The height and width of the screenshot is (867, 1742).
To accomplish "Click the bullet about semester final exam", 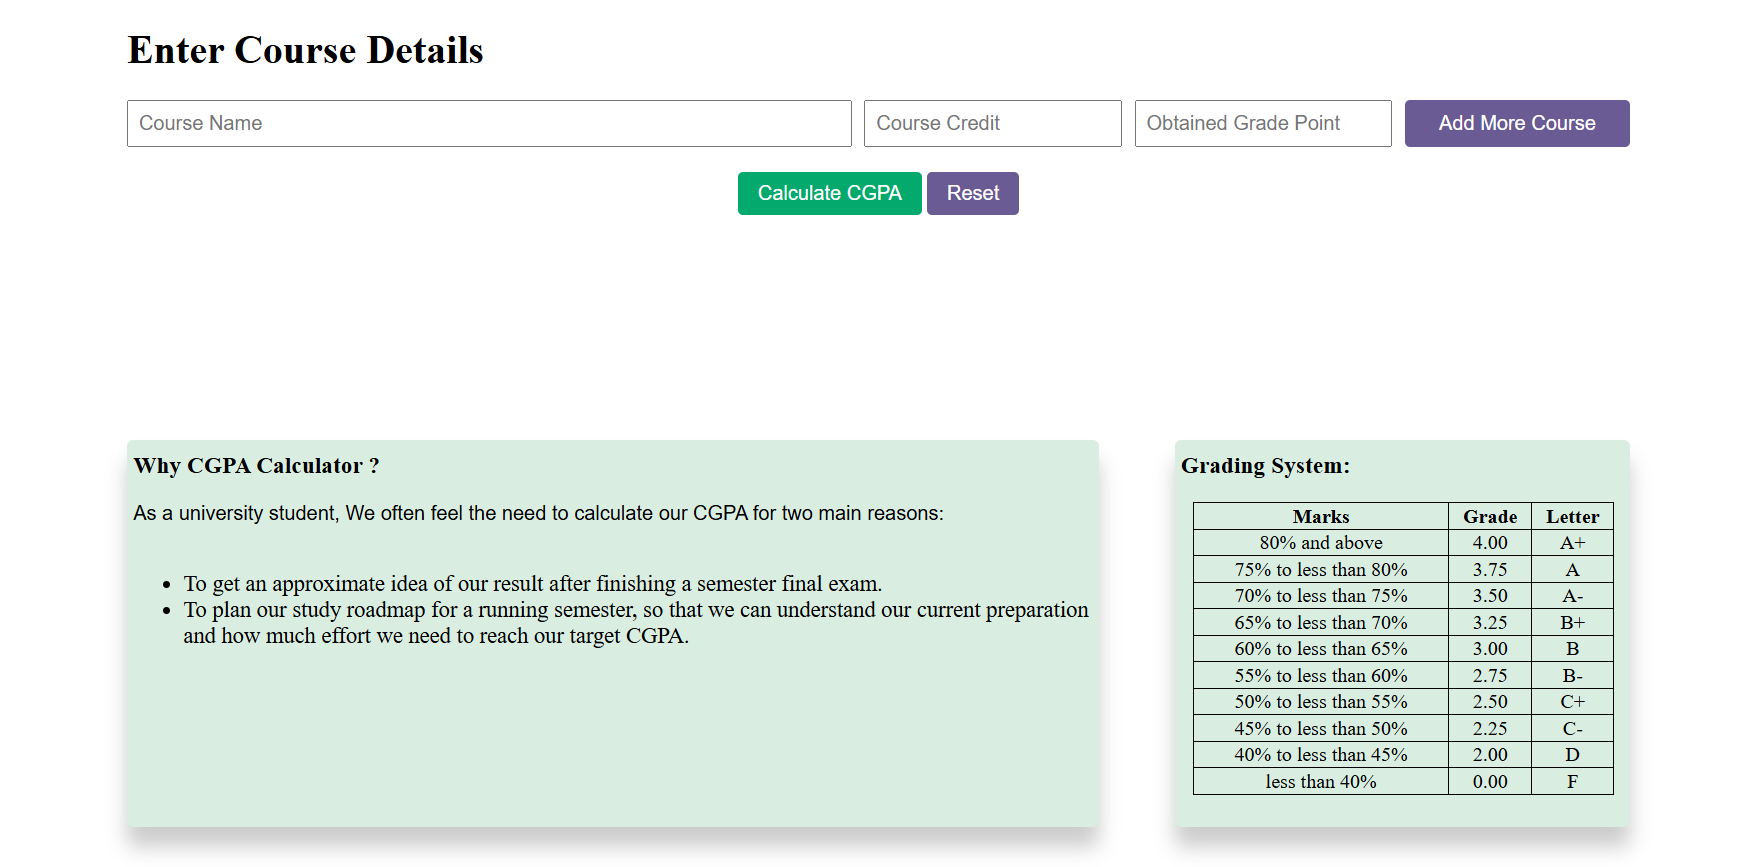I will (x=533, y=583).
